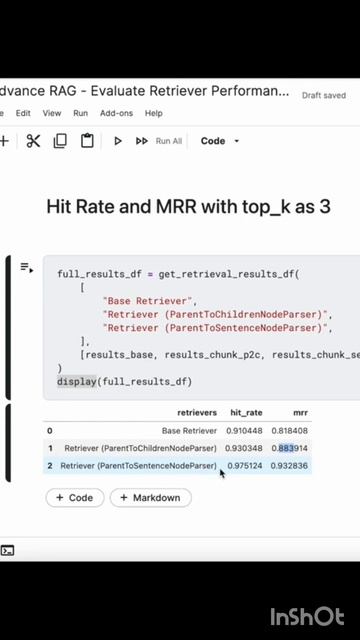The height and width of the screenshot is (640, 360).
Task: Click the Cut cell scissors icon
Action: click(33, 141)
